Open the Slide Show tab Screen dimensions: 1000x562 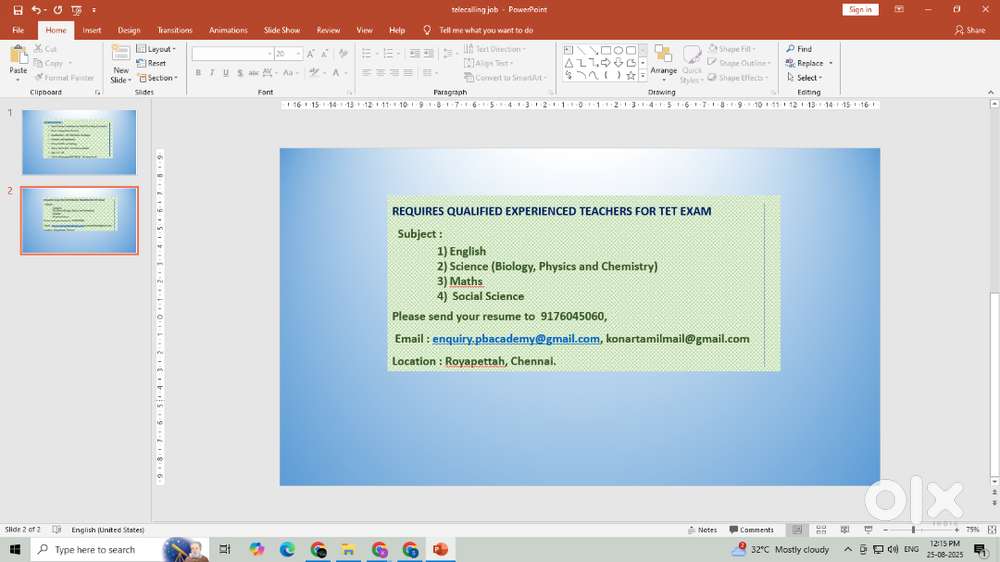[x=281, y=30]
